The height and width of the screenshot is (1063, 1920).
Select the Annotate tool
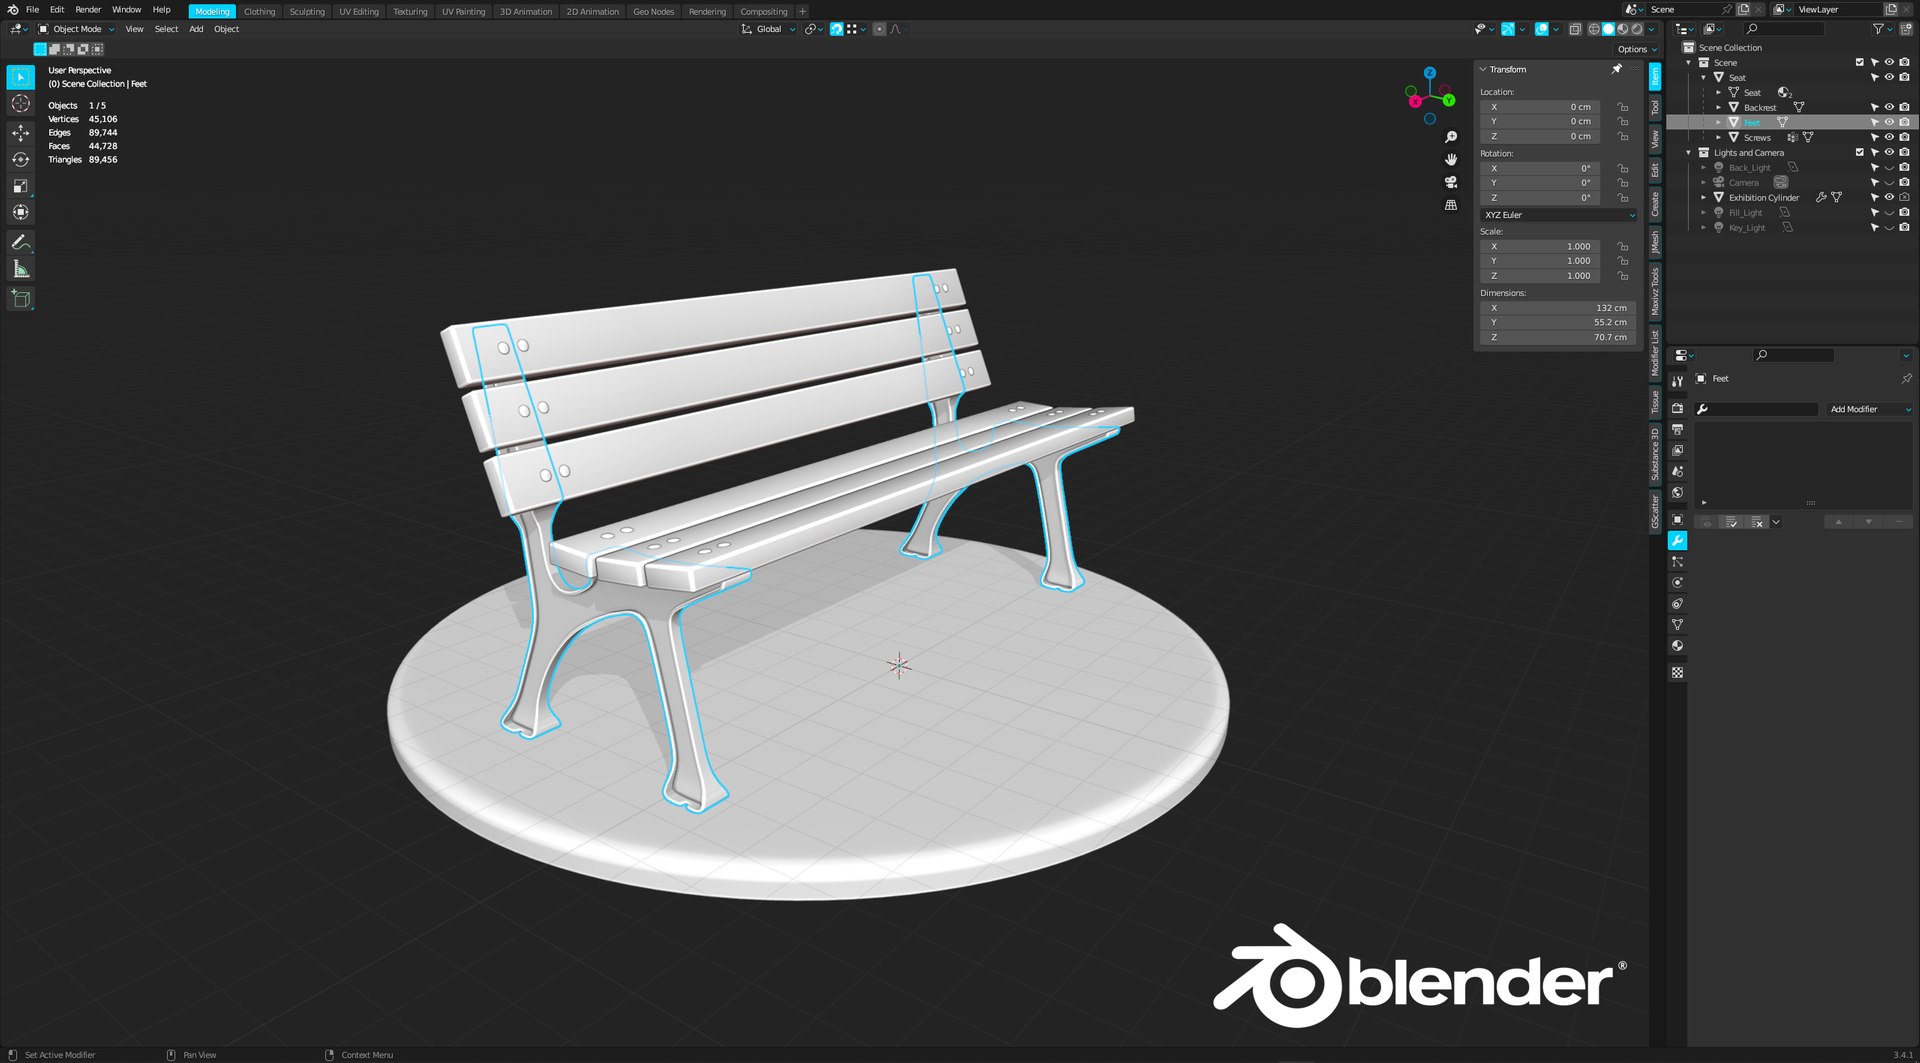(x=20, y=242)
